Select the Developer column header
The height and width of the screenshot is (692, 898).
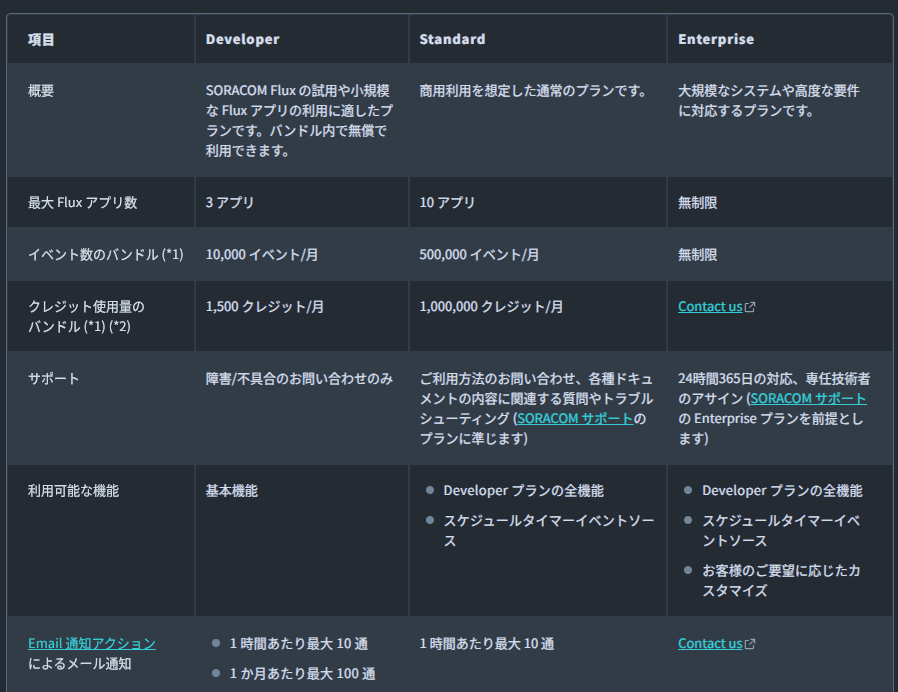[242, 39]
